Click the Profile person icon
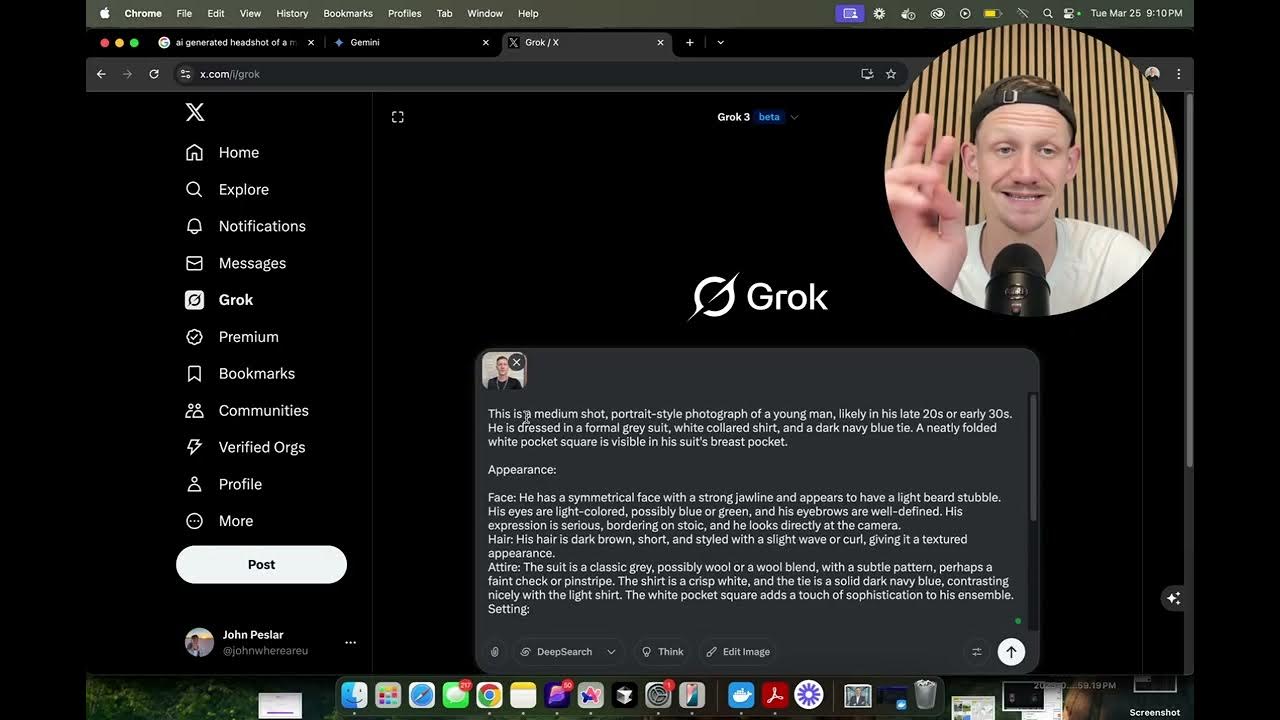This screenshot has height=720, width=1280. [x=195, y=484]
